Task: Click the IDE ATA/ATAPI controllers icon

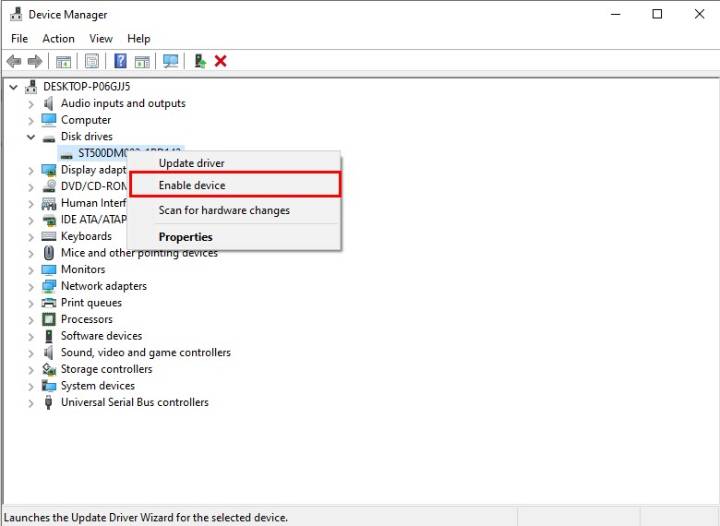Action: coord(49,220)
